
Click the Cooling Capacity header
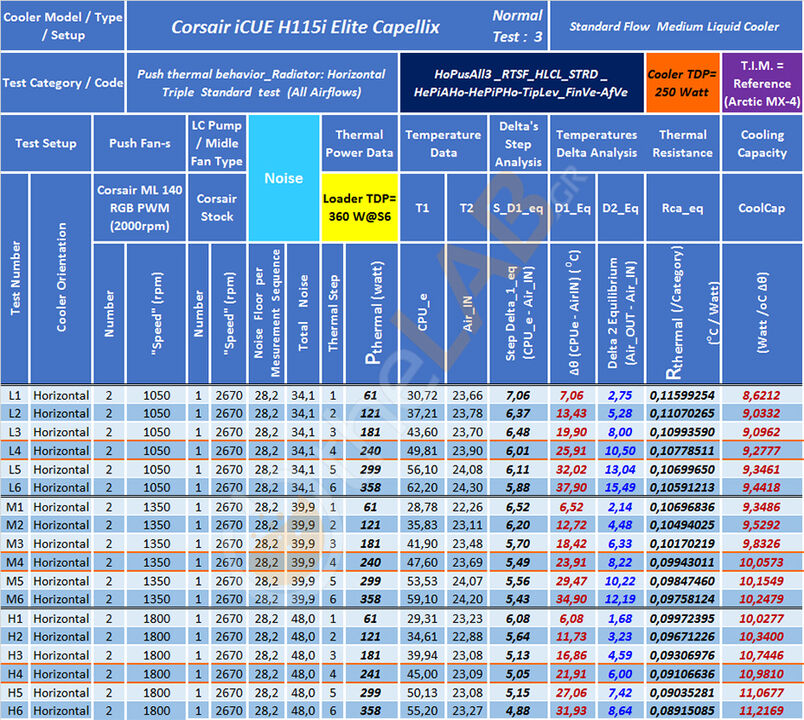tap(761, 143)
